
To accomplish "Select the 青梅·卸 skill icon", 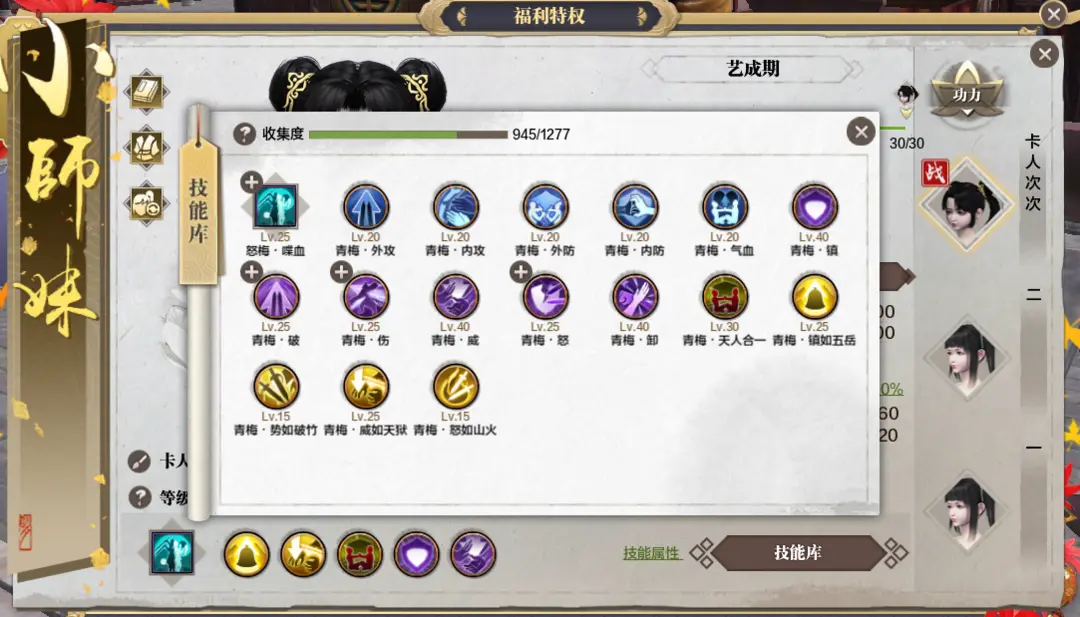I will coord(635,296).
